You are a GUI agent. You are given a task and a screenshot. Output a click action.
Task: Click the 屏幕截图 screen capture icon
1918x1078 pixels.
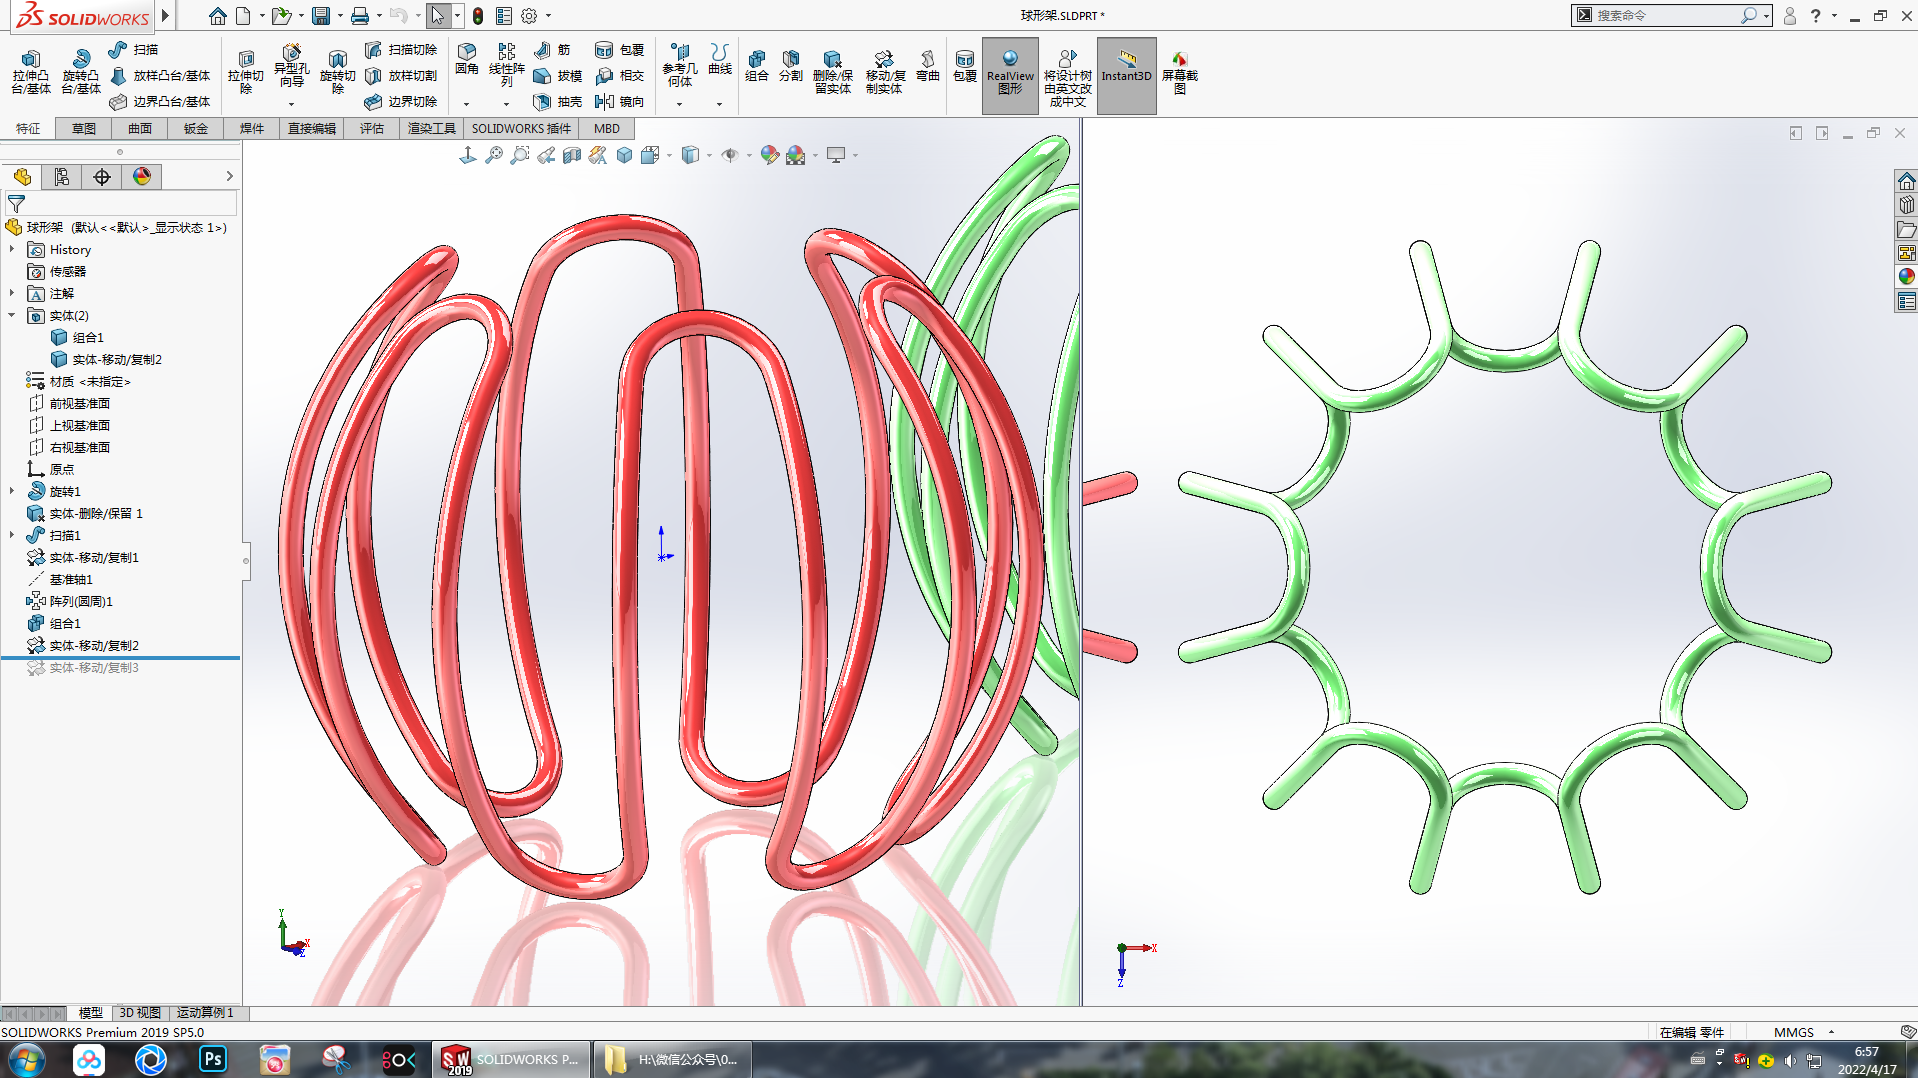click(1180, 73)
